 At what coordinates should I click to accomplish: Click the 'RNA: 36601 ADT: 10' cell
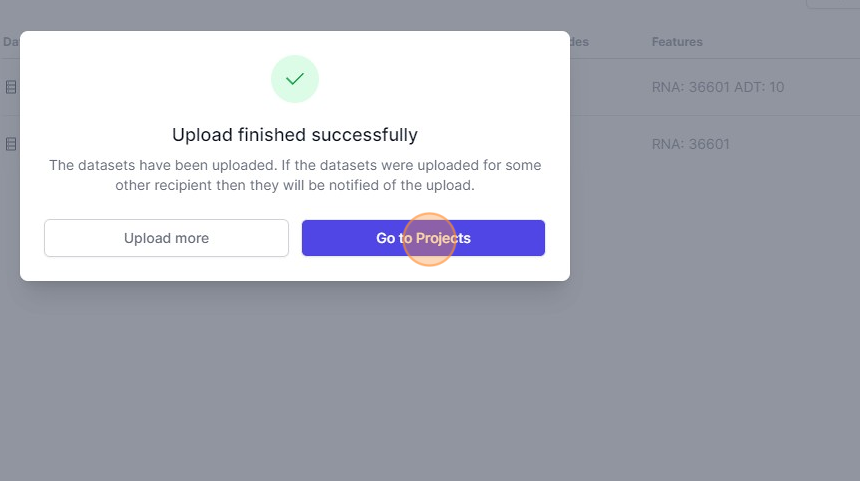[x=717, y=87]
